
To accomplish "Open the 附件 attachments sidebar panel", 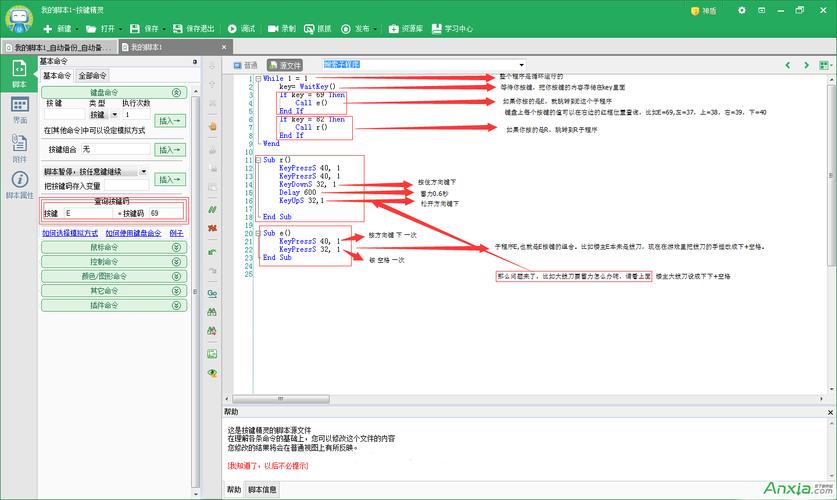I will tap(19, 148).
